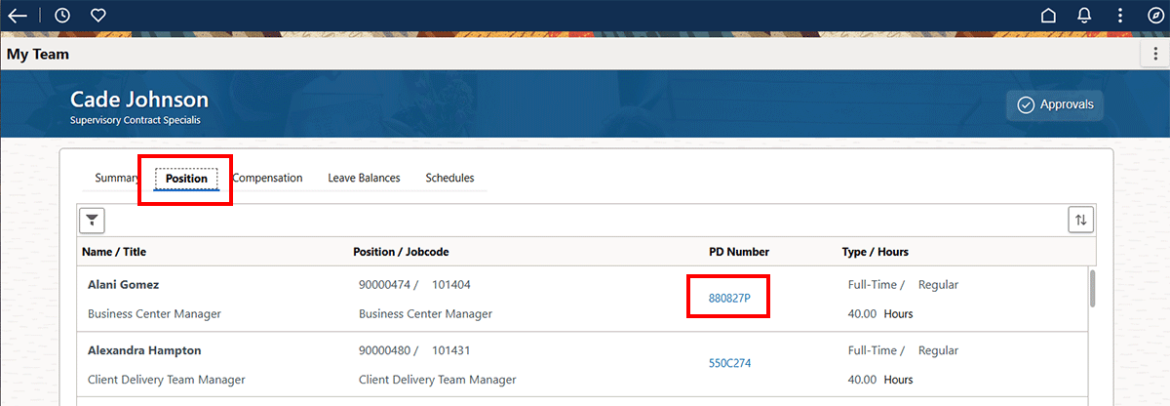Go to the Home page icon
The width and height of the screenshot is (1170, 406).
pyautogui.click(x=1048, y=16)
